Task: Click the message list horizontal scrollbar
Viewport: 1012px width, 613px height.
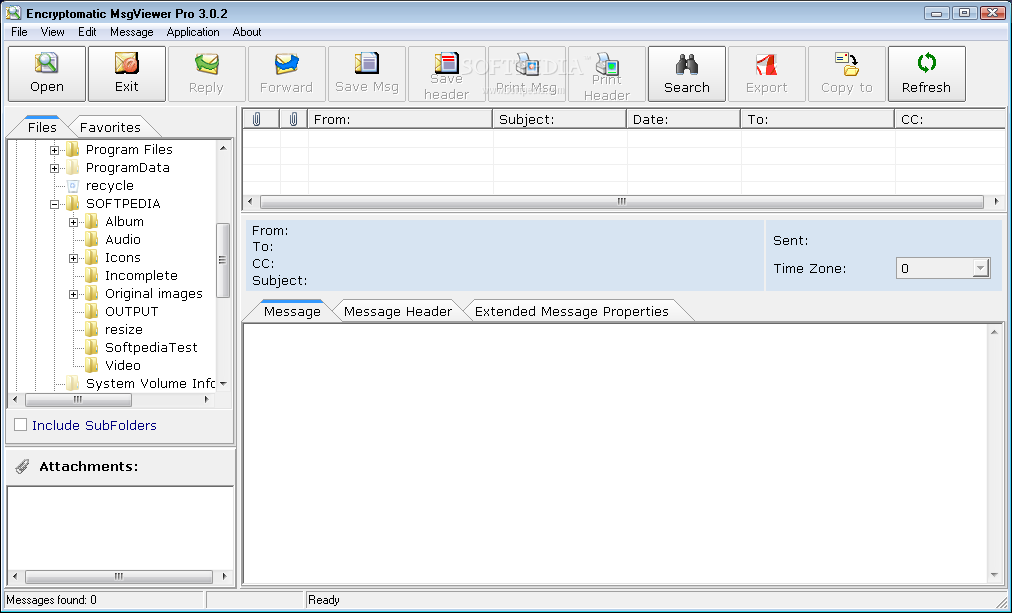Action: click(x=622, y=201)
